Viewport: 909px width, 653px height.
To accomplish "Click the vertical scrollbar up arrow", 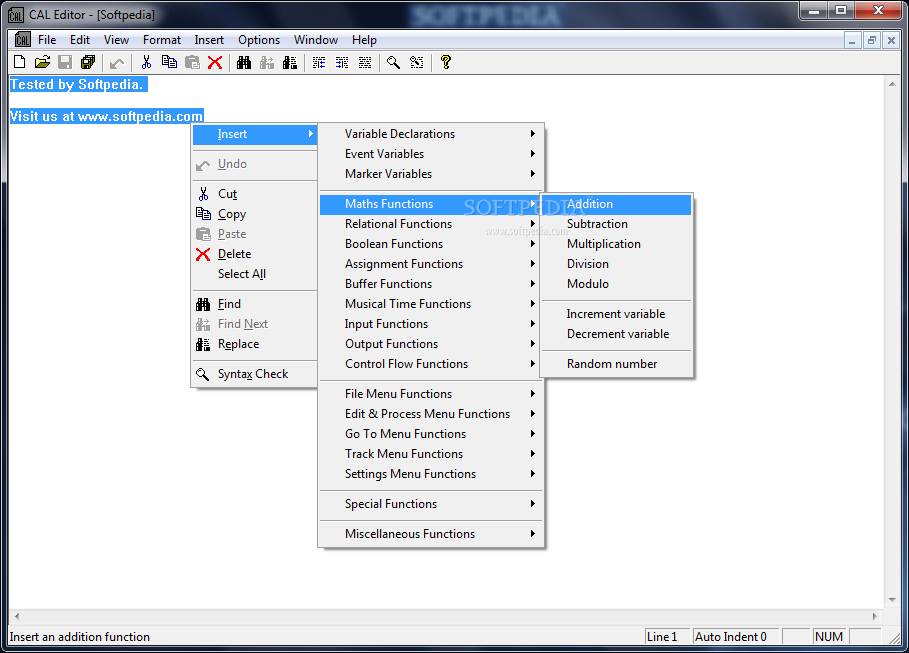I will point(892,84).
